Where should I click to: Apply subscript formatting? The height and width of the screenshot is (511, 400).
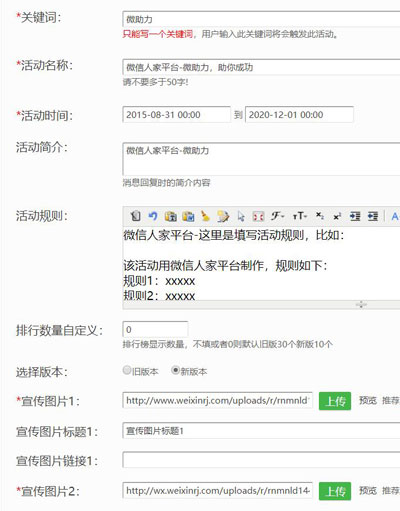point(320,215)
